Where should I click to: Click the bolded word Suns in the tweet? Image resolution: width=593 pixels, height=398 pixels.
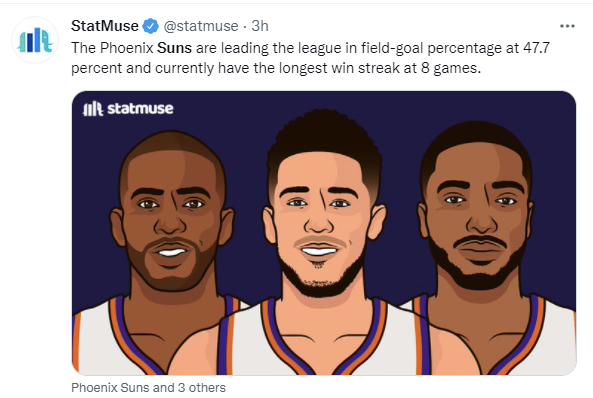(174, 48)
